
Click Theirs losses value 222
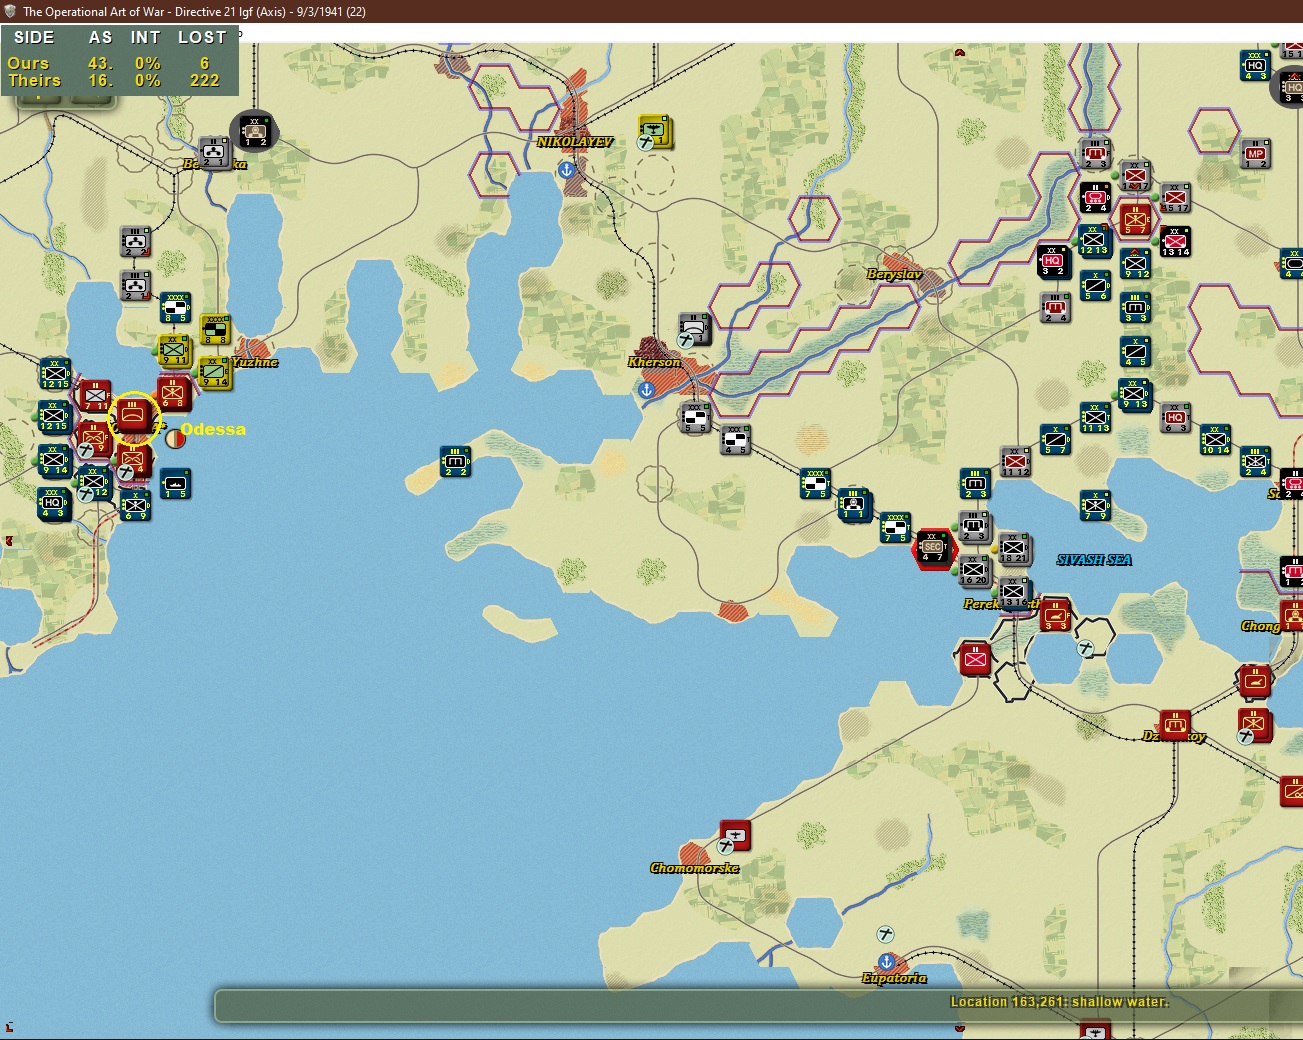(x=204, y=81)
